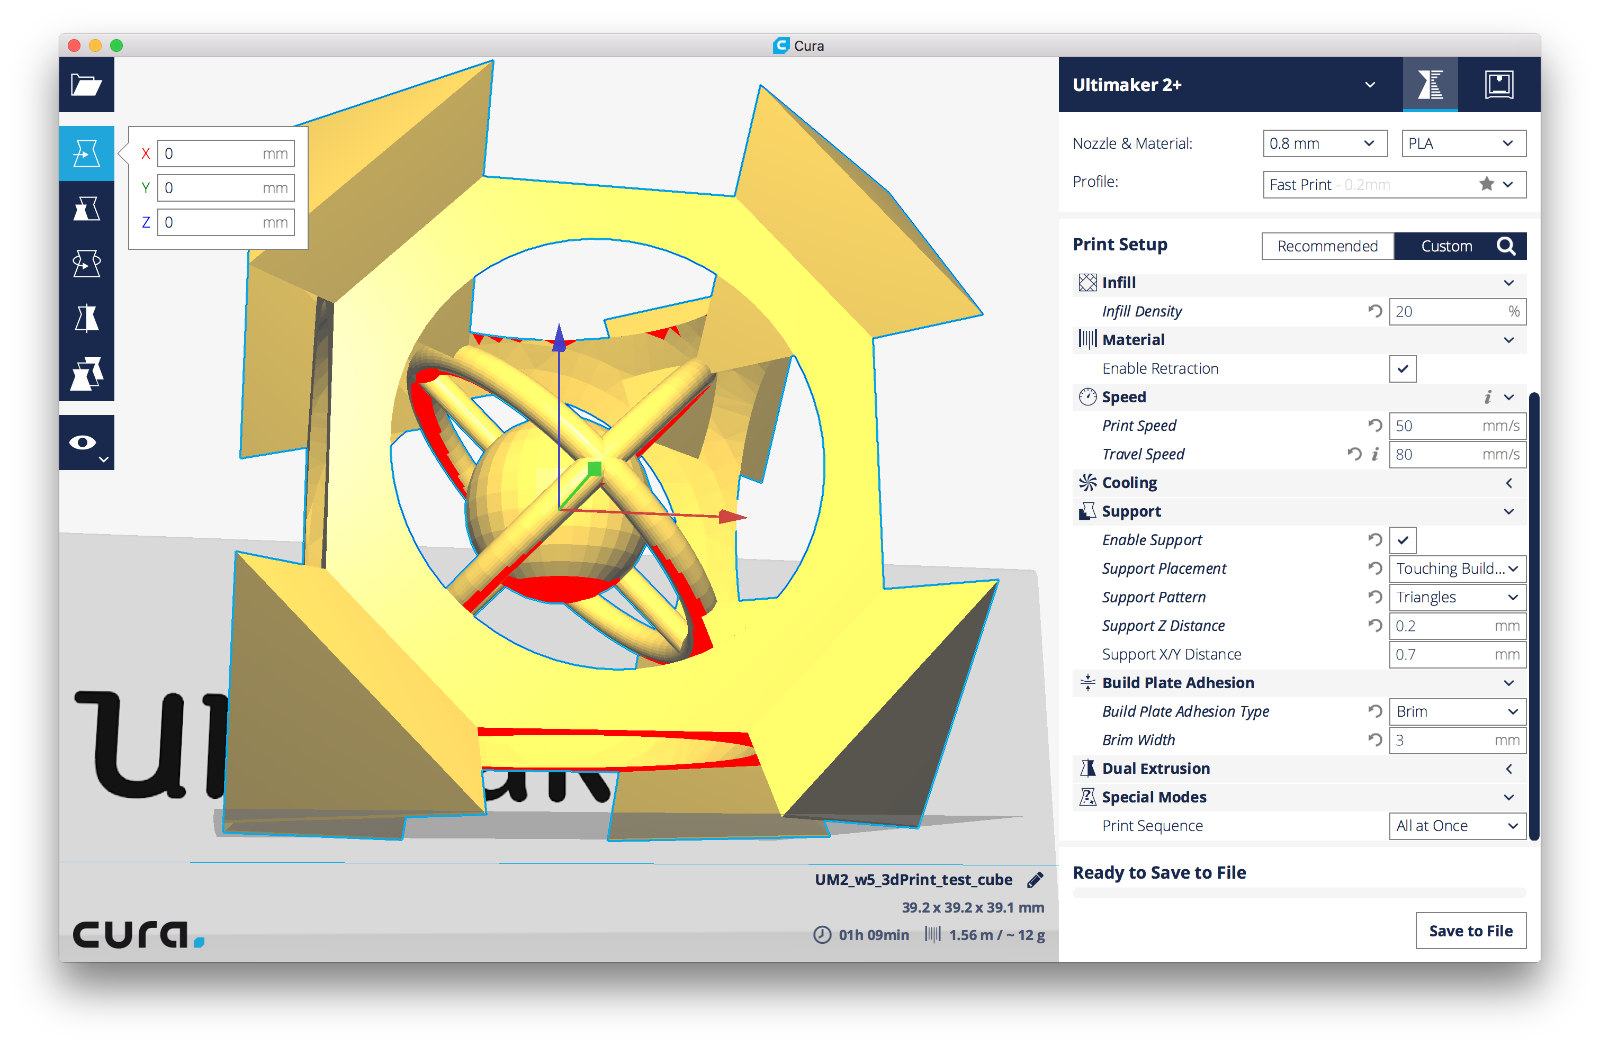
Task: Open Build Plate Adhesion Type Brim dropdown
Action: tap(1457, 711)
